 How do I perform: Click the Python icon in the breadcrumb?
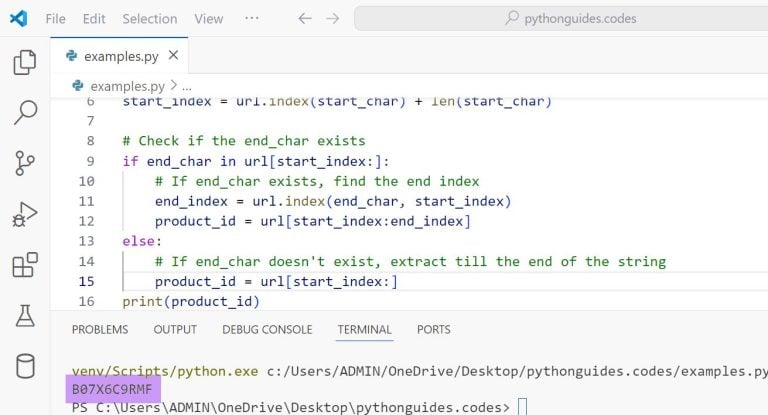pyautogui.click(x=78, y=86)
